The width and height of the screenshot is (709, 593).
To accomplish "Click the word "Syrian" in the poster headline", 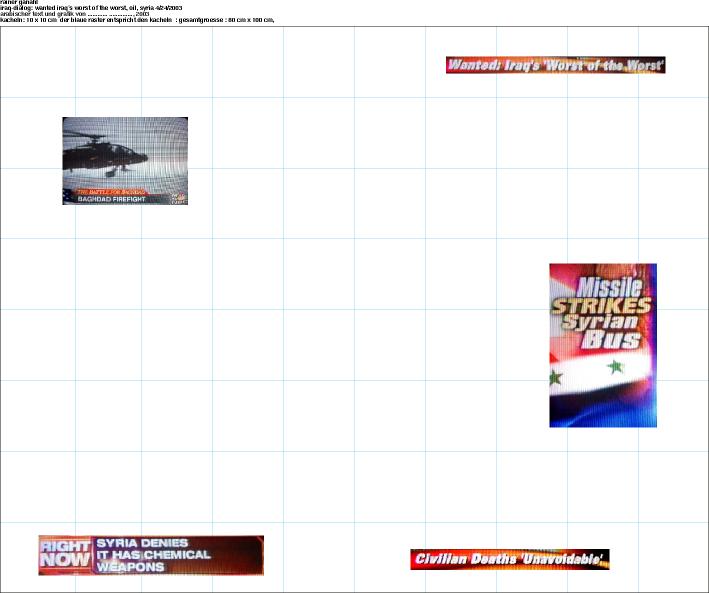I will tap(602, 323).
